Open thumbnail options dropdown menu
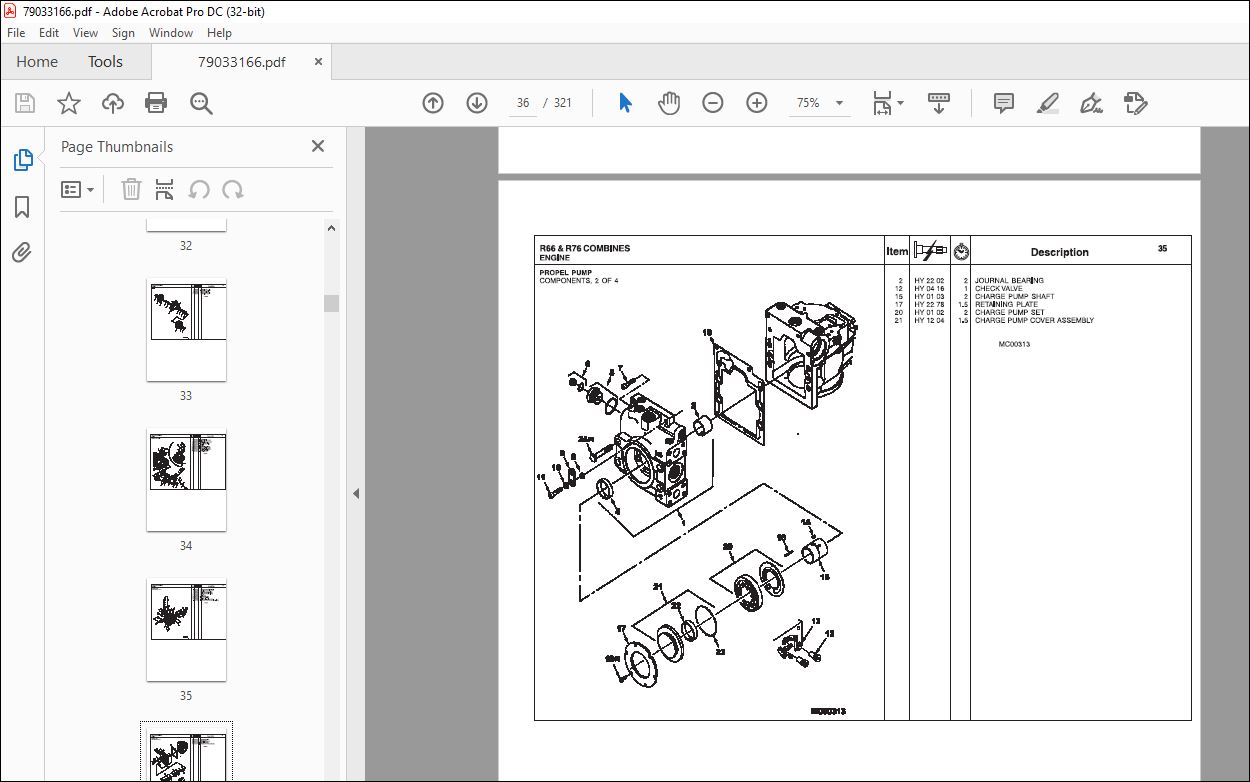The width and height of the screenshot is (1250, 782). tap(78, 189)
